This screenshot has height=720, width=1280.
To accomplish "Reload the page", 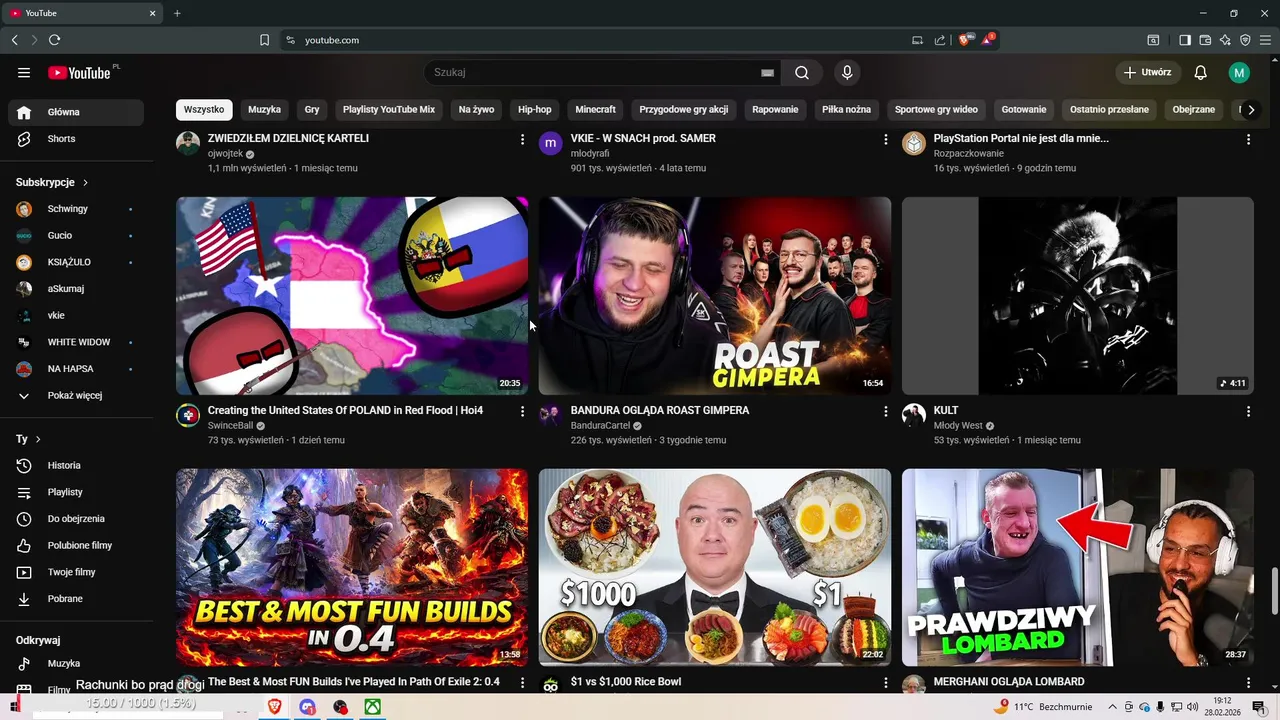I will point(54,40).
